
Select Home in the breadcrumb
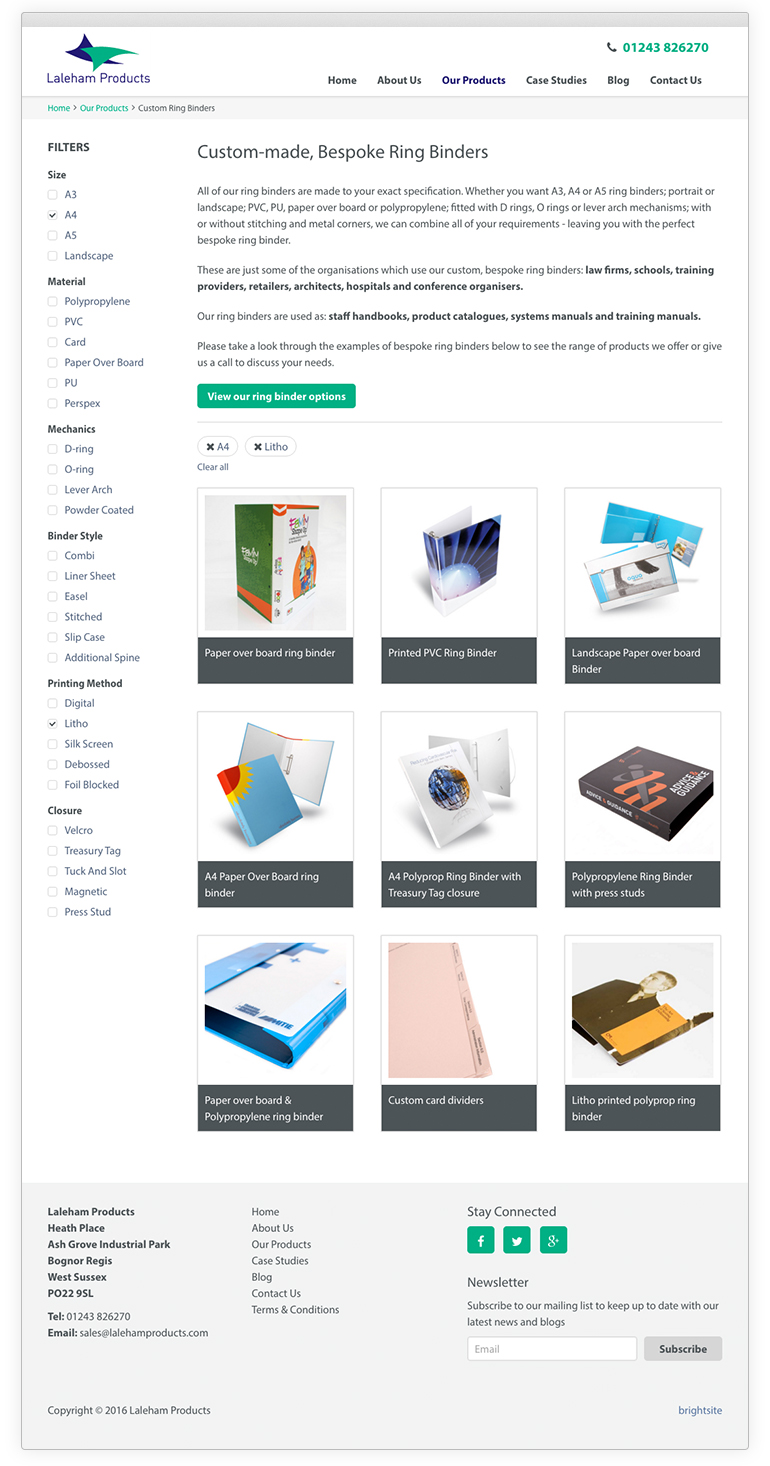pos(59,108)
